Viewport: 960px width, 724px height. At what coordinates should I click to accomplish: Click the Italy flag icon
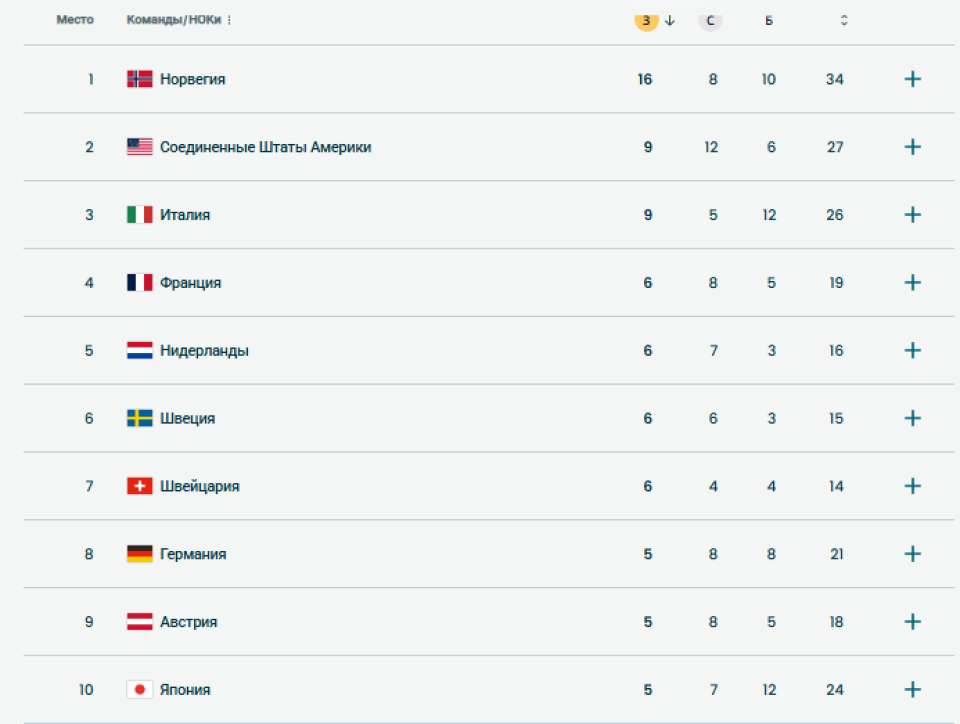coord(140,214)
